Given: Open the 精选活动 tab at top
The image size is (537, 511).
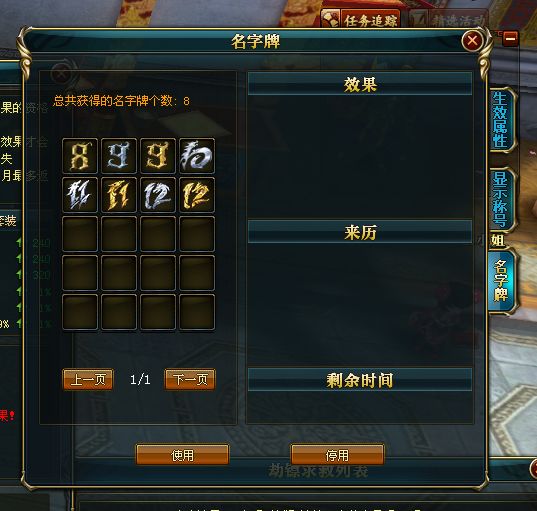Looking at the screenshot, I should (x=449, y=20).
